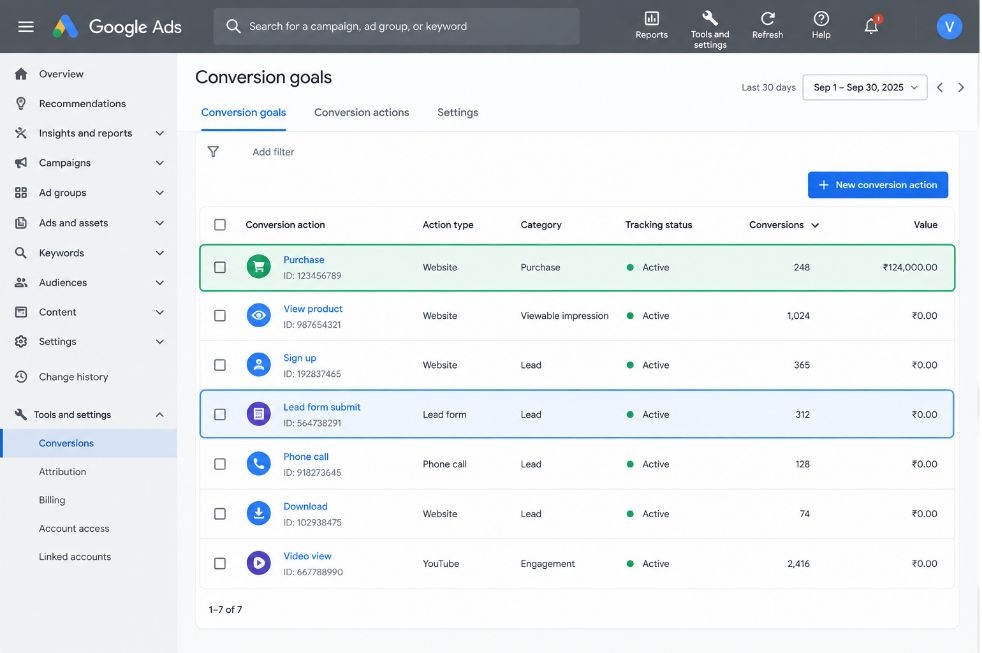The image size is (982, 653).
Task: Switch to the Settings tab
Action: pos(457,113)
